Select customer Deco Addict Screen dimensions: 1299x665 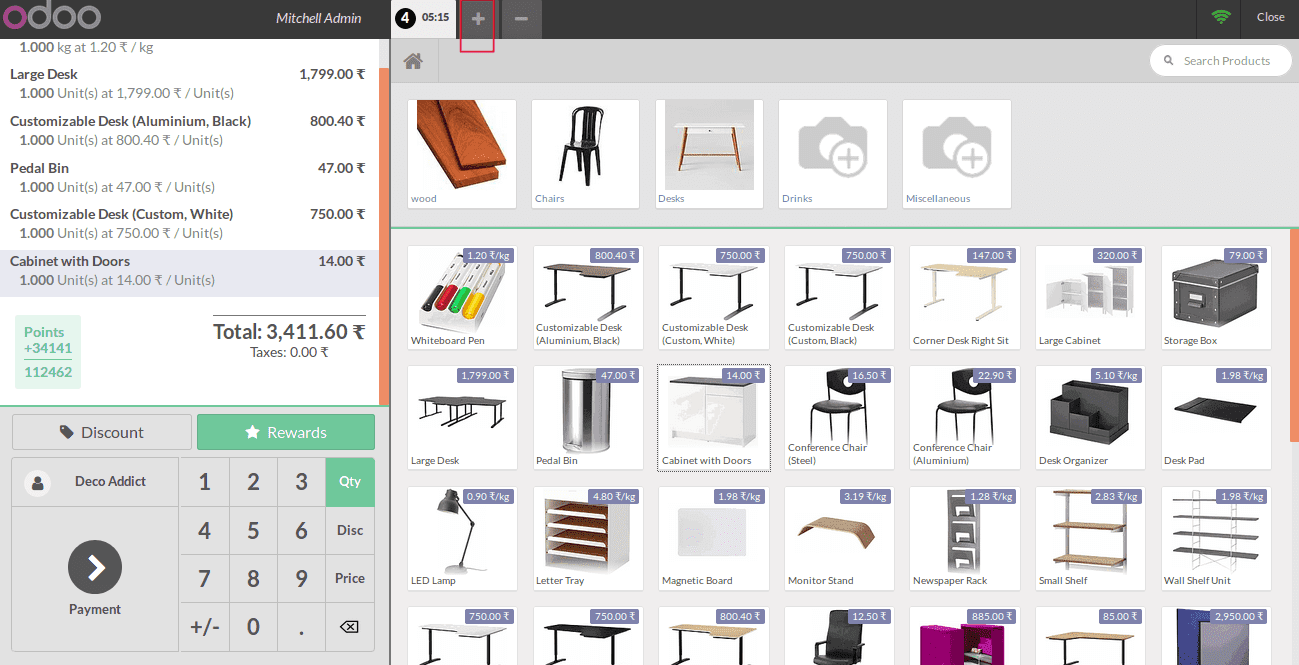click(x=95, y=482)
